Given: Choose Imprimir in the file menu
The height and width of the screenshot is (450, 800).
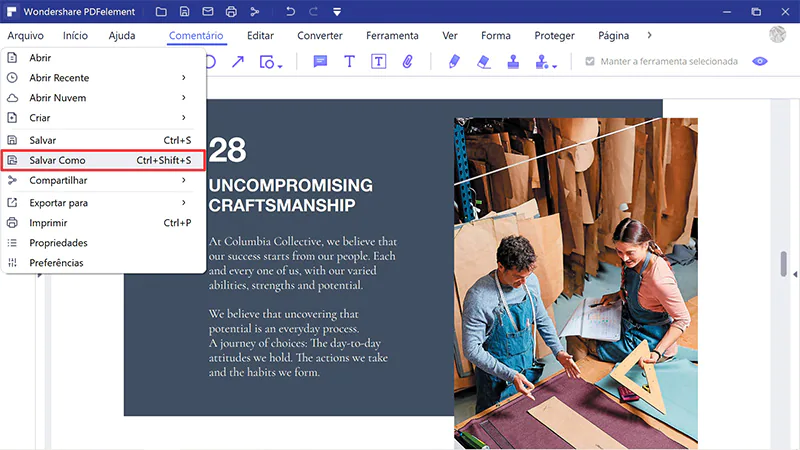Looking at the screenshot, I should point(103,222).
